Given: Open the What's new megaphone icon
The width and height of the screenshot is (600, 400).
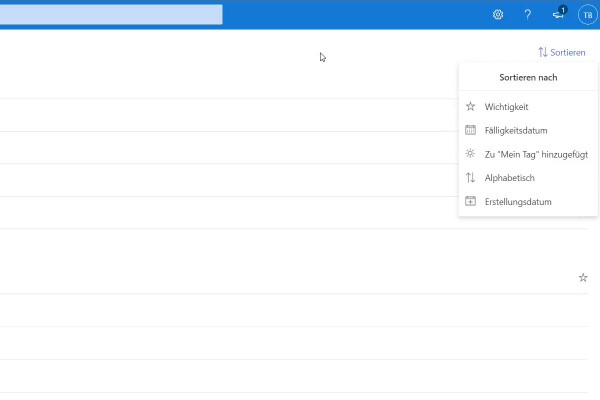Looking at the screenshot, I should tap(559, 14).
